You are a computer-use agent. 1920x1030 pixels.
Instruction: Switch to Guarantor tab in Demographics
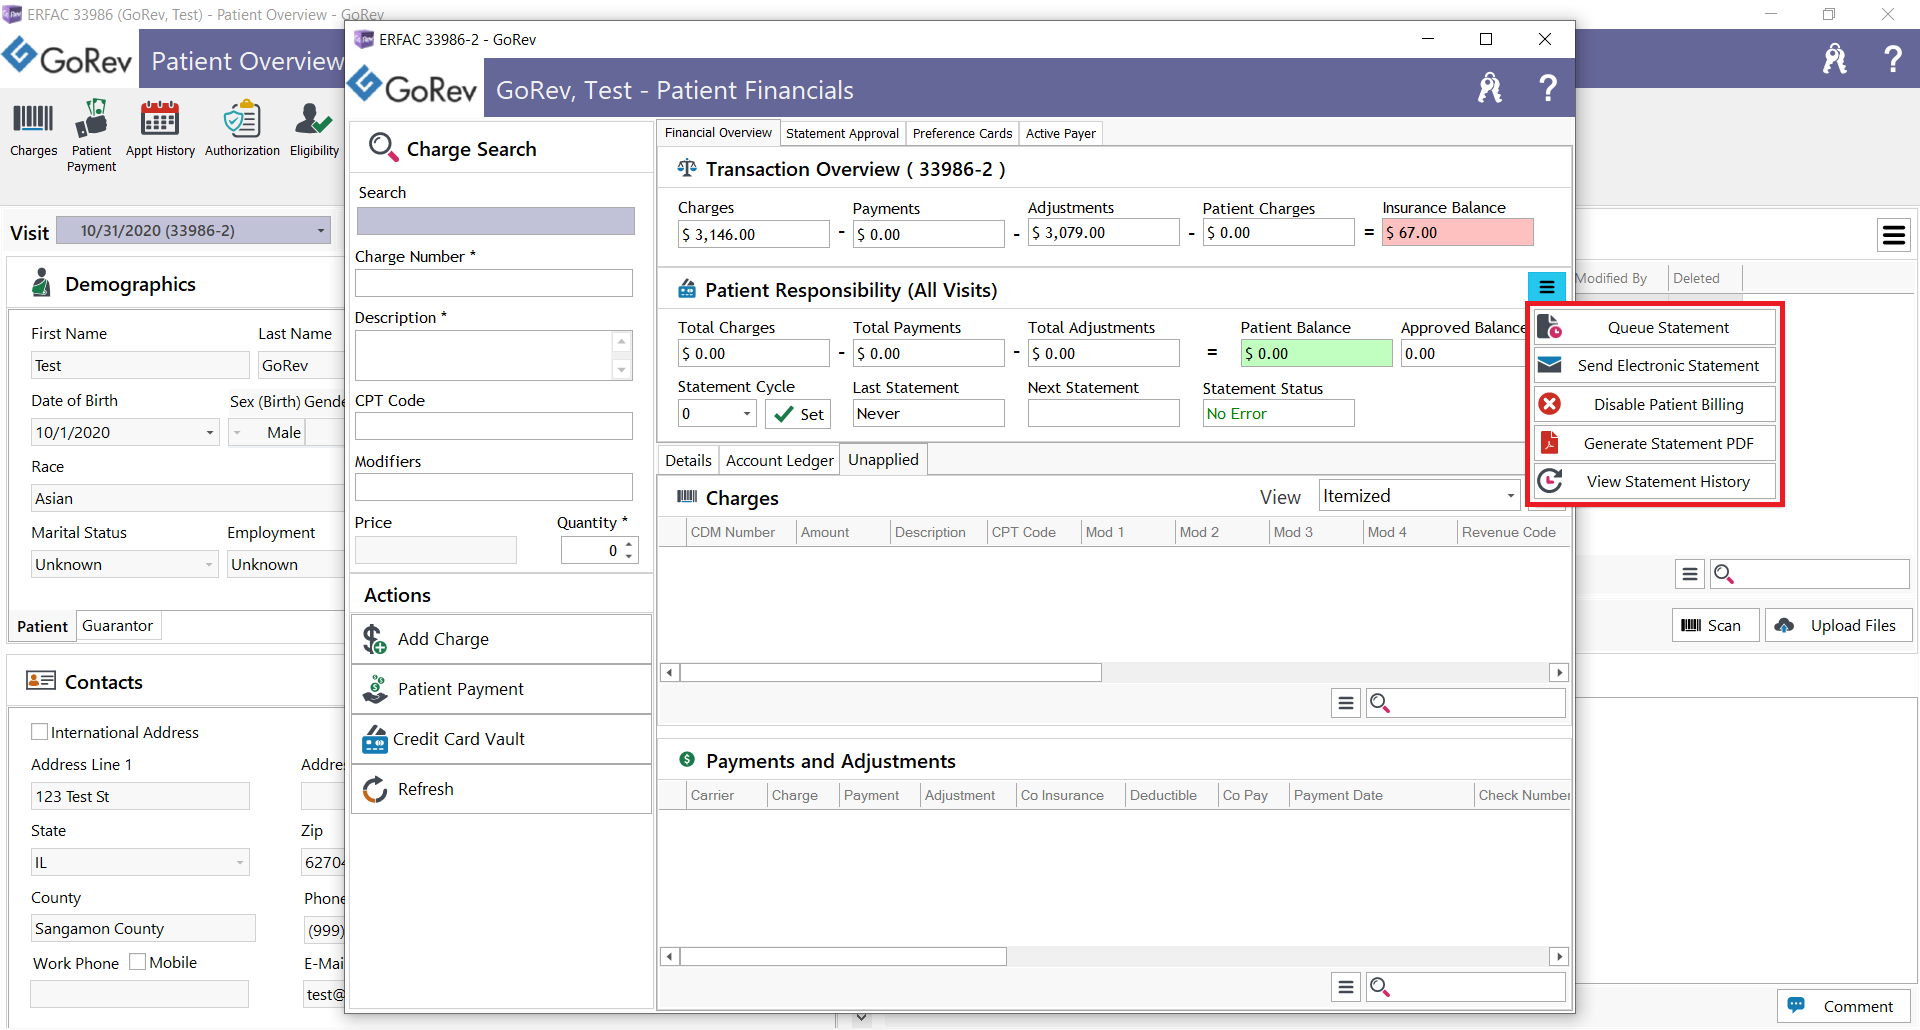[x=117, y=625]
